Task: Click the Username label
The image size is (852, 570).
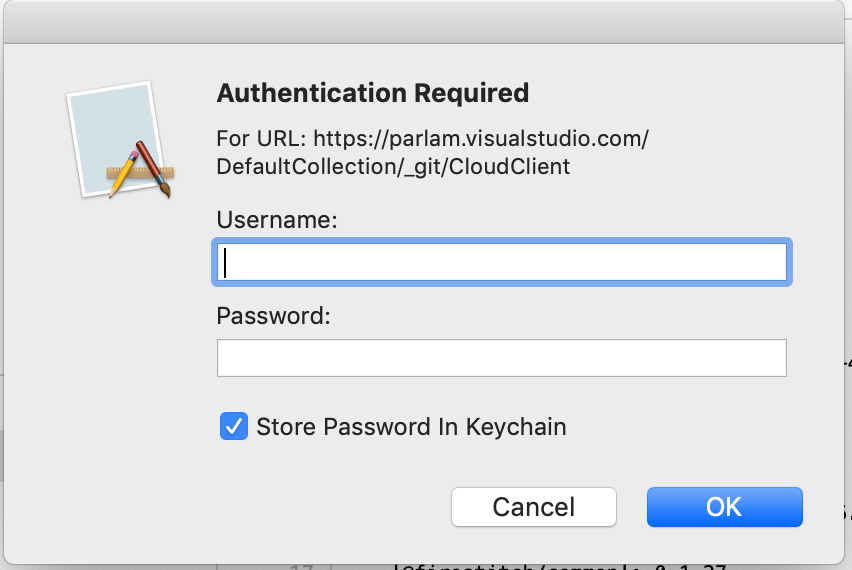Action: coord(277,220)
